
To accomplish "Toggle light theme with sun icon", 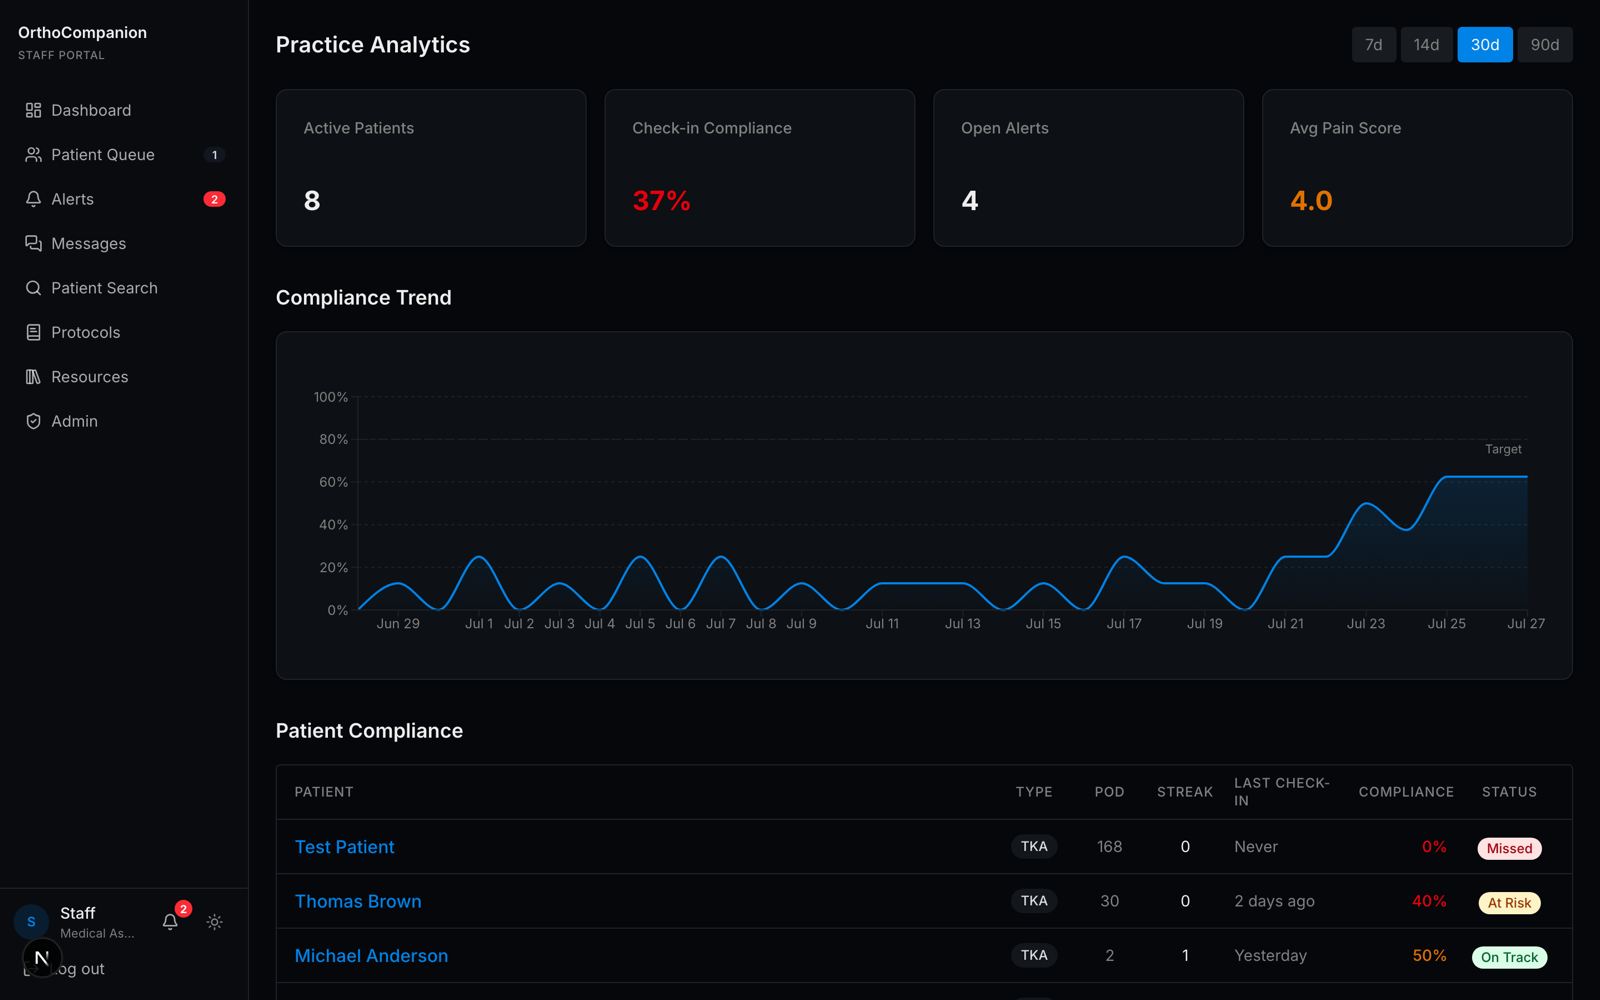I will 215,922.
